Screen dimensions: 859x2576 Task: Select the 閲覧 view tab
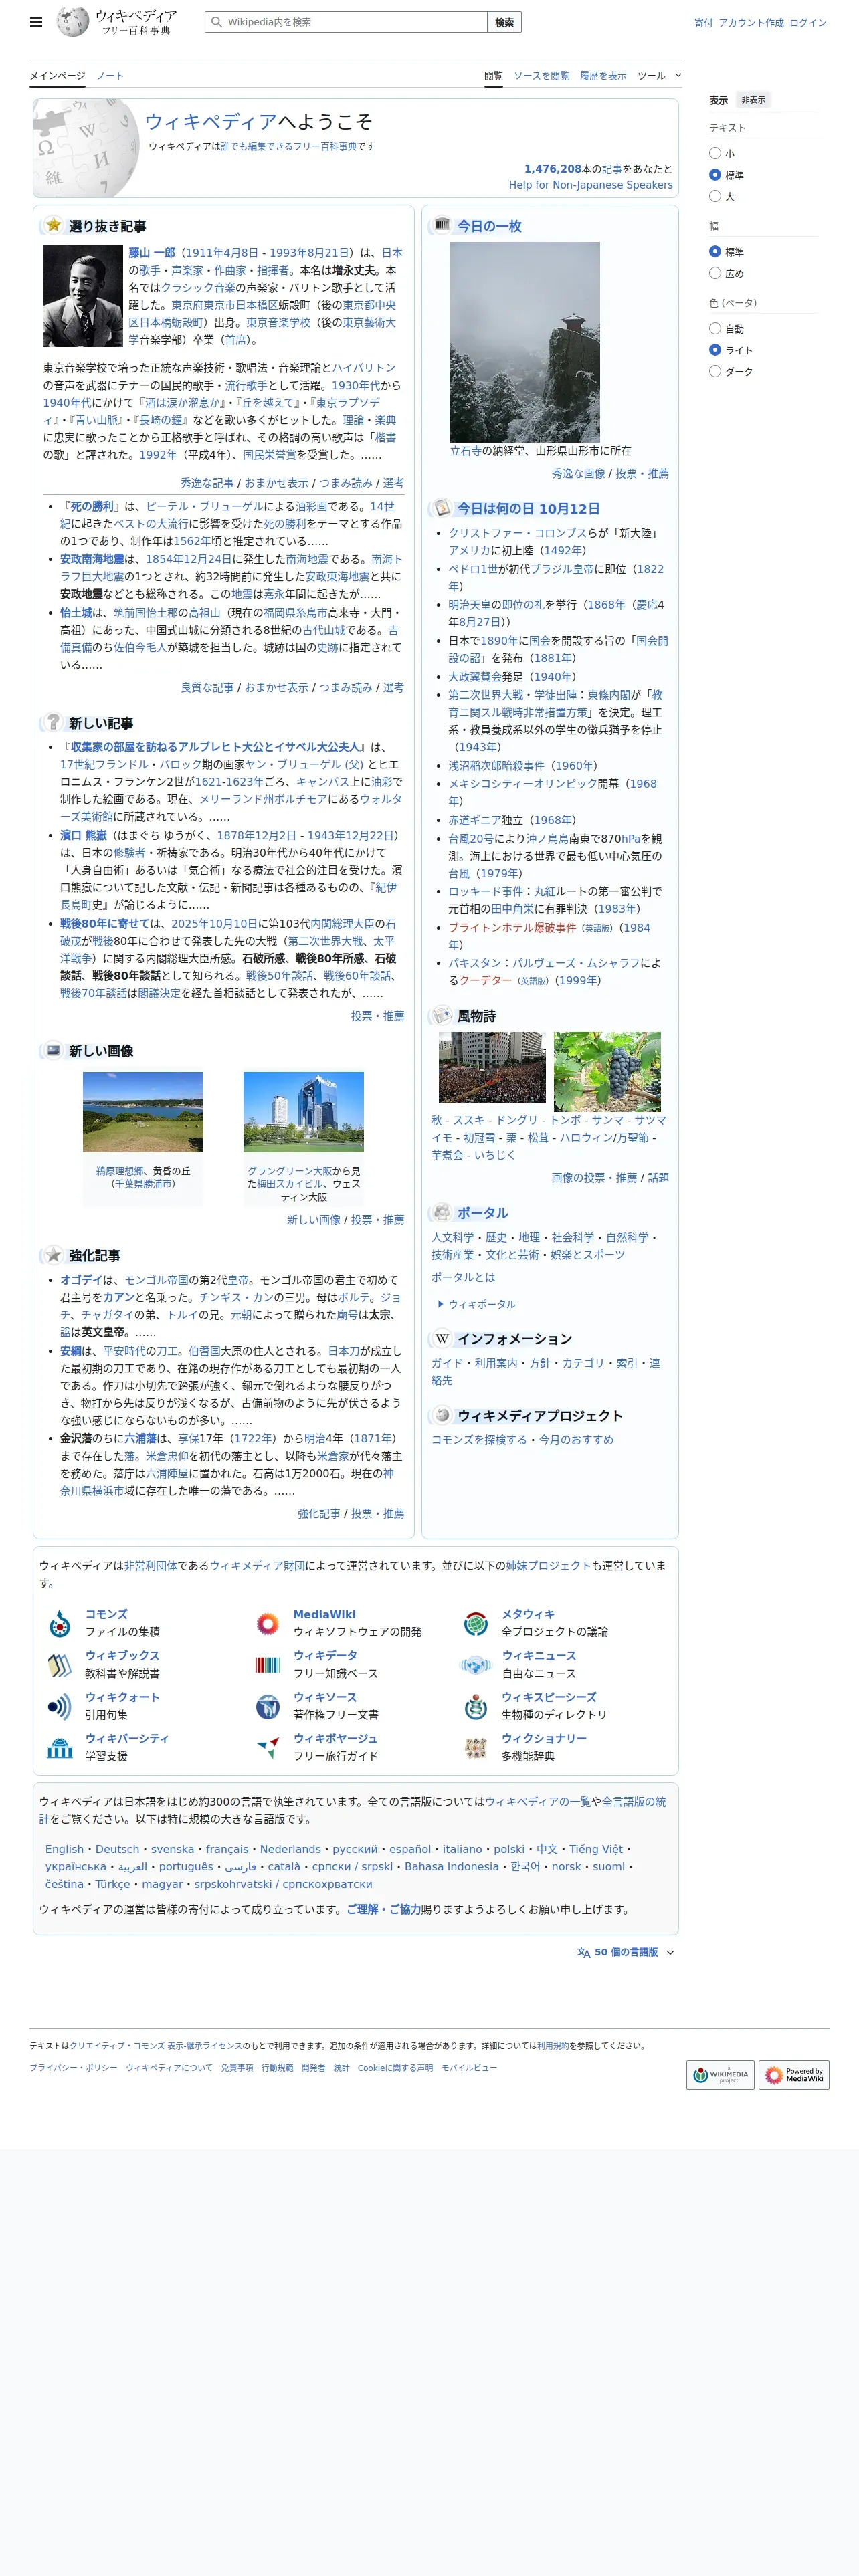493,76
